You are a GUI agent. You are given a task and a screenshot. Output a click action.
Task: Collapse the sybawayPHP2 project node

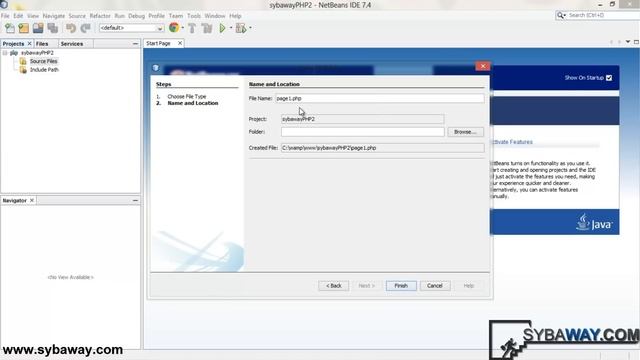(x=5, y=53)
